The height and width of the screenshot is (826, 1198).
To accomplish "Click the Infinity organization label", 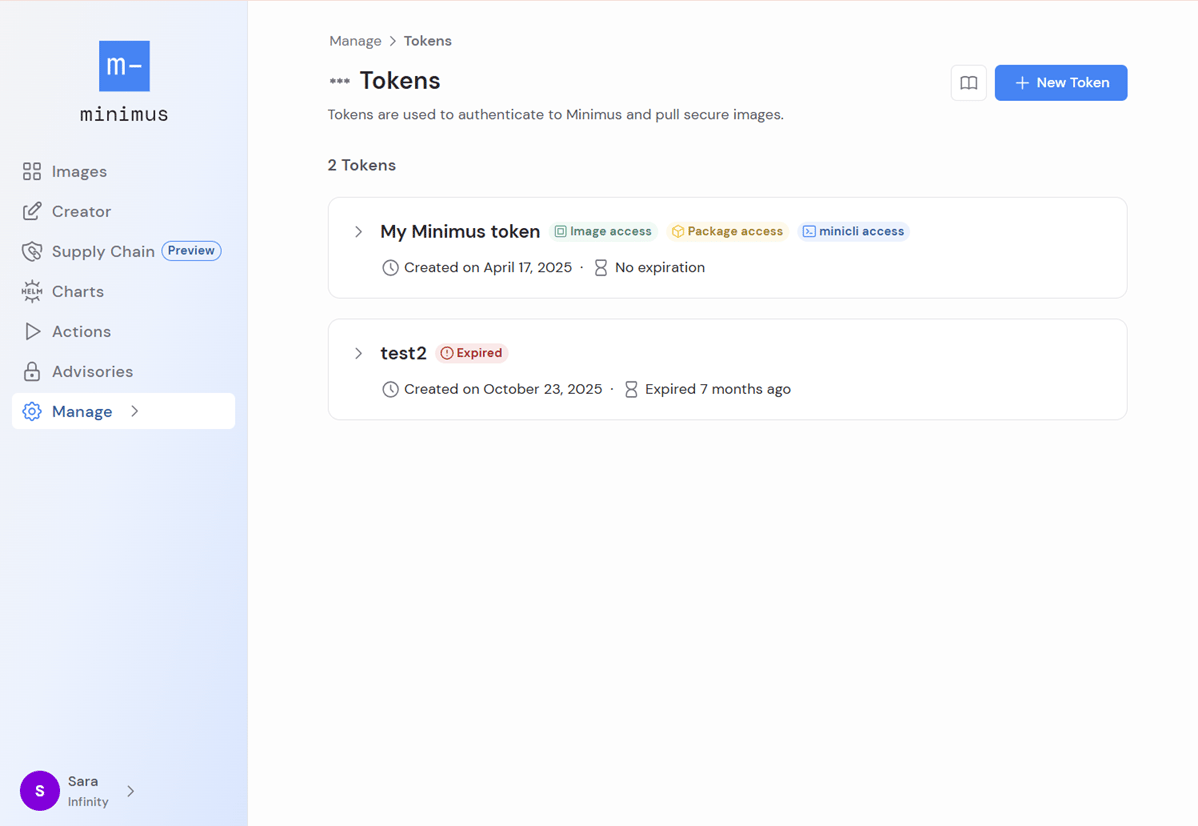I will coord(88,802).
